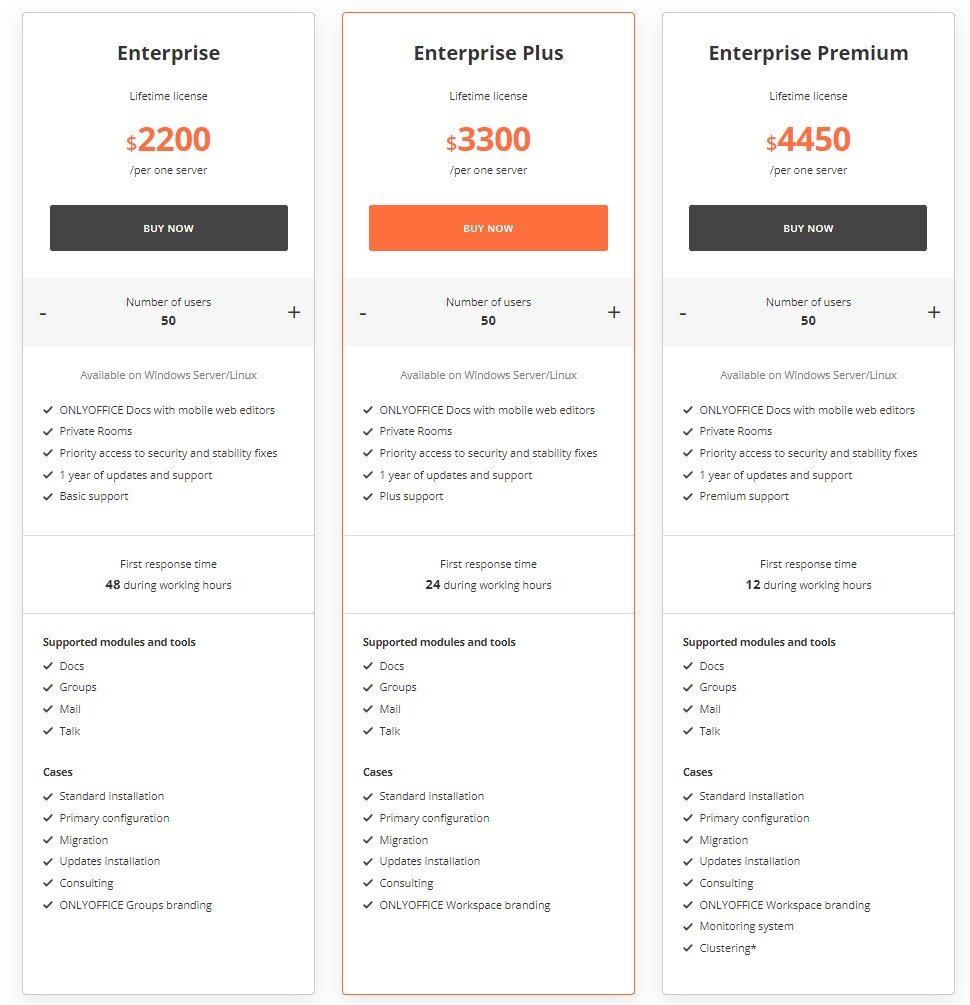
Task: Decrease number of users for Enterprise Premium
Action: (x=683, y=313)
